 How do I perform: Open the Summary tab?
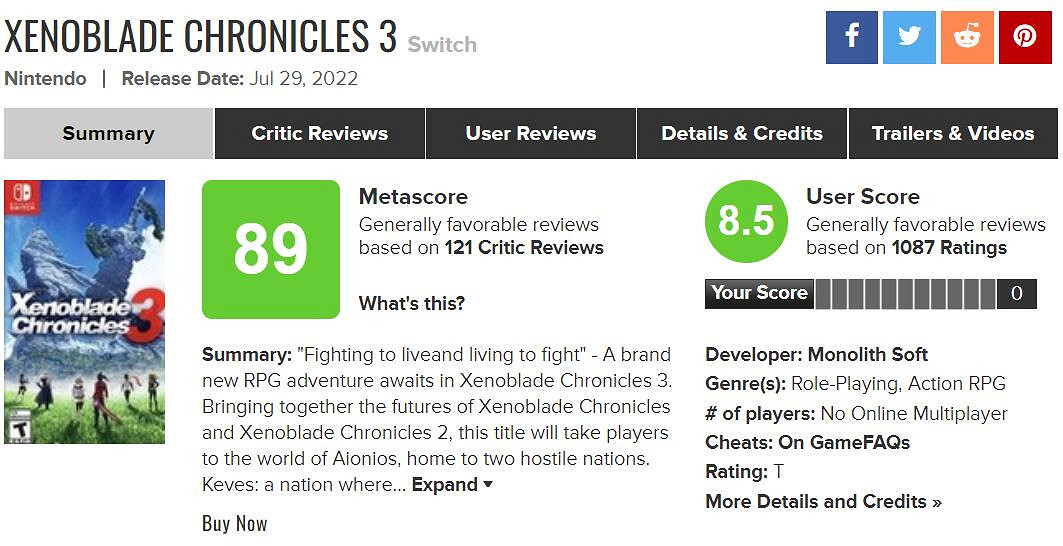pyautogui.click(x=108, y=134)
